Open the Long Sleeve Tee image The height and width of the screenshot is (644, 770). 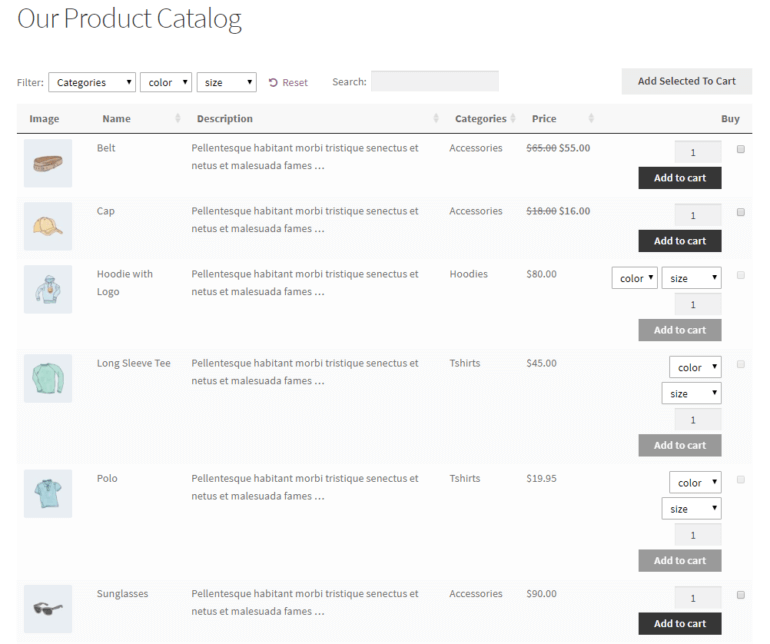[48, 378]
